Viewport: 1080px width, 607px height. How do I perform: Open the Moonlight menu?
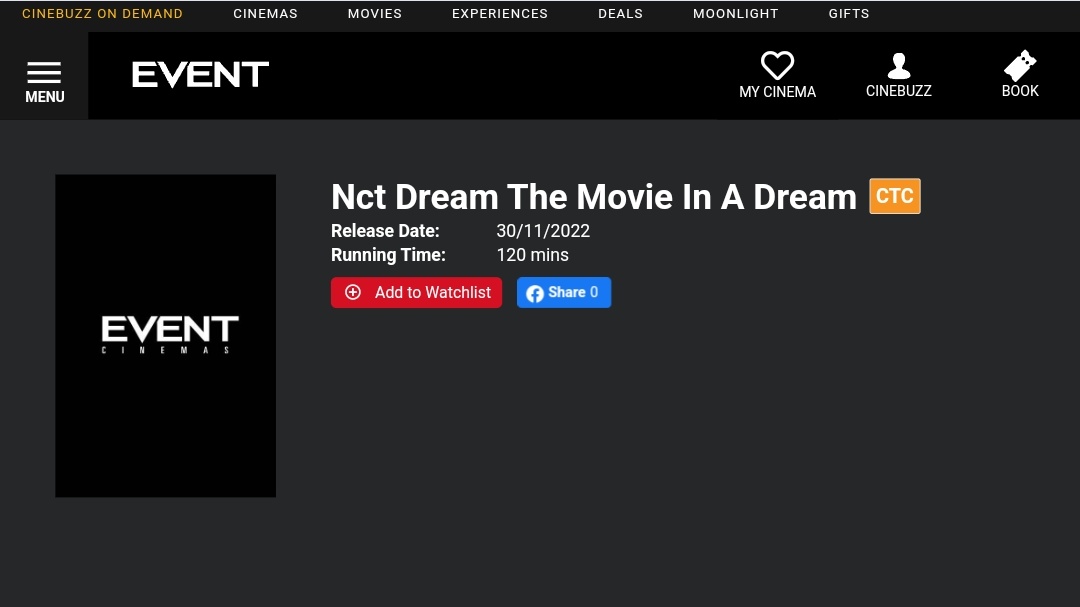pos(736,14)
